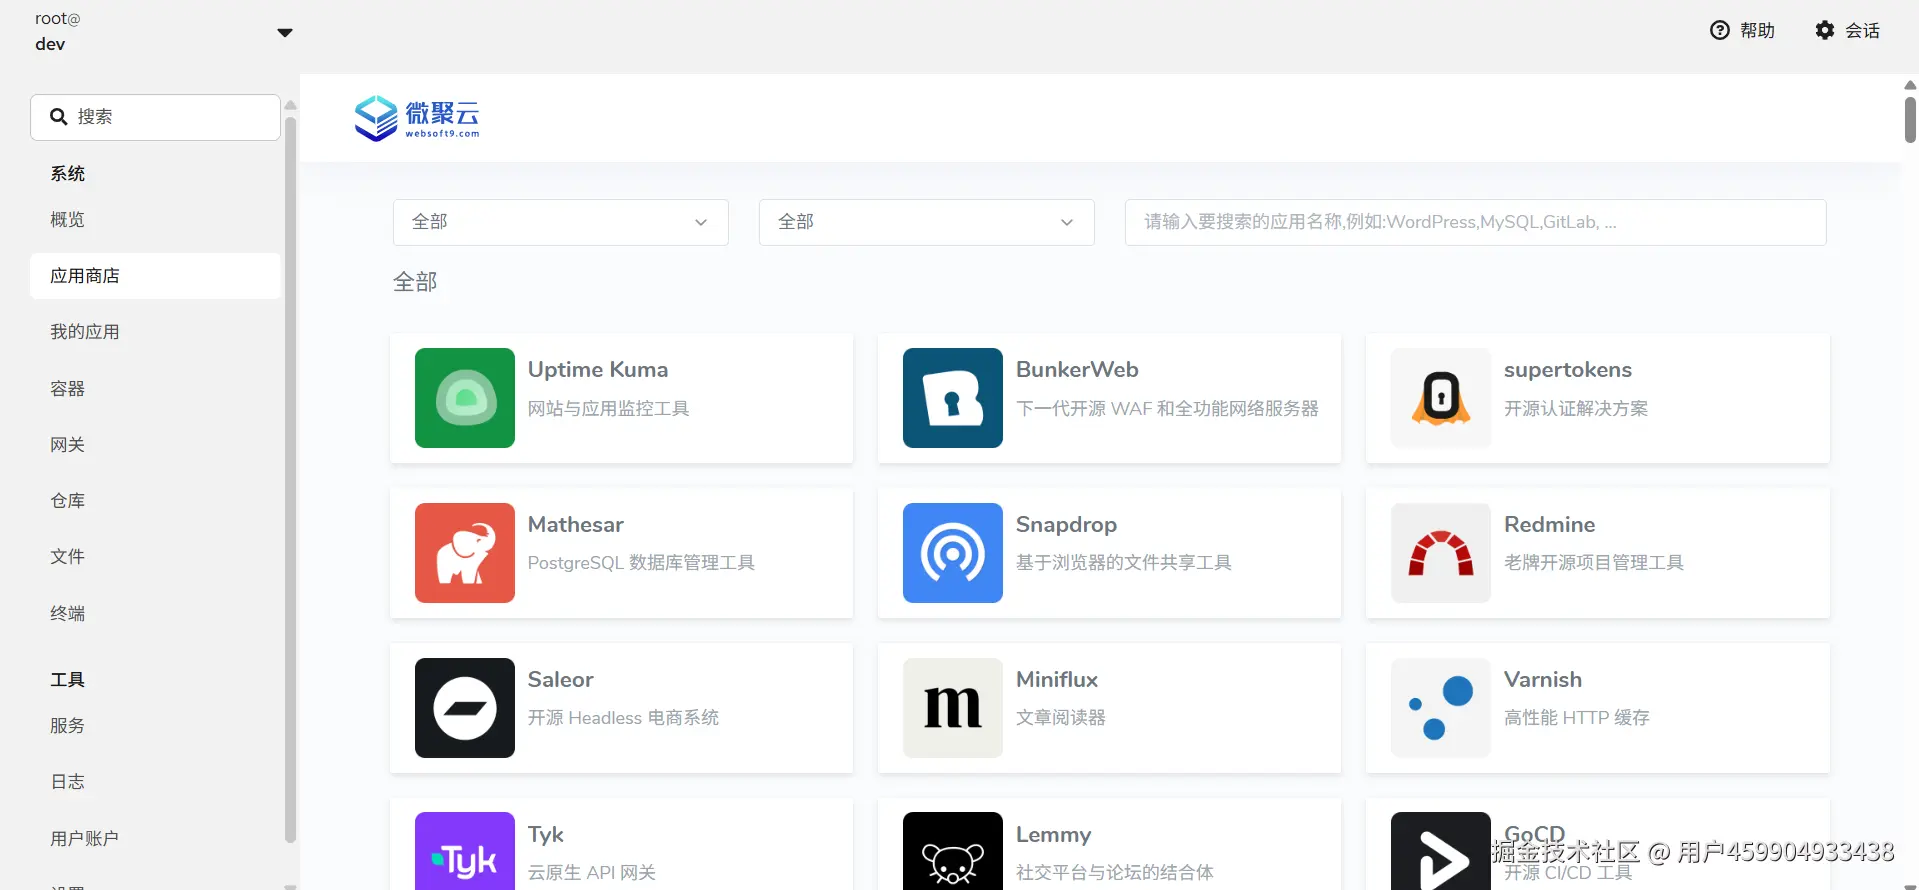Click description 基于浏览器的文件共享工具

coord(1124,562)
